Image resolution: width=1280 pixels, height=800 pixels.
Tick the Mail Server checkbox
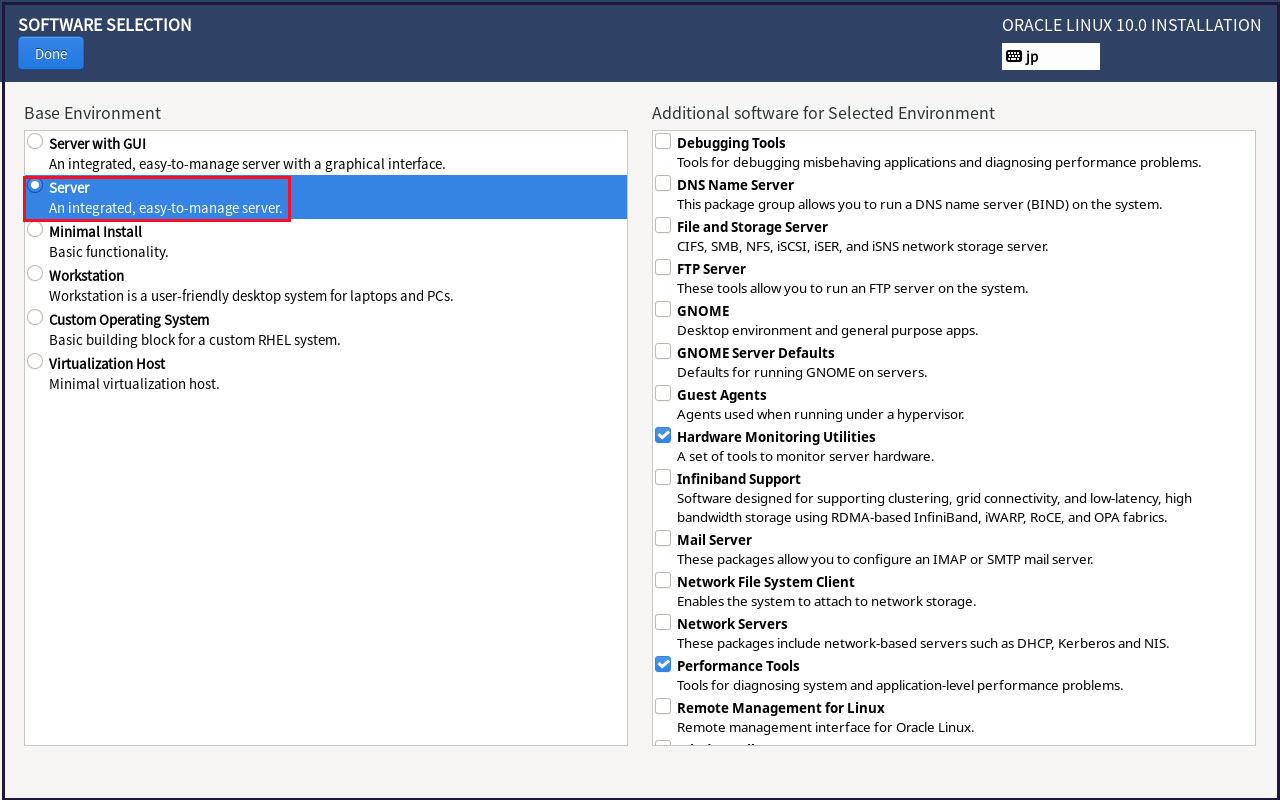pyautogui.click(x=663, y=538)
